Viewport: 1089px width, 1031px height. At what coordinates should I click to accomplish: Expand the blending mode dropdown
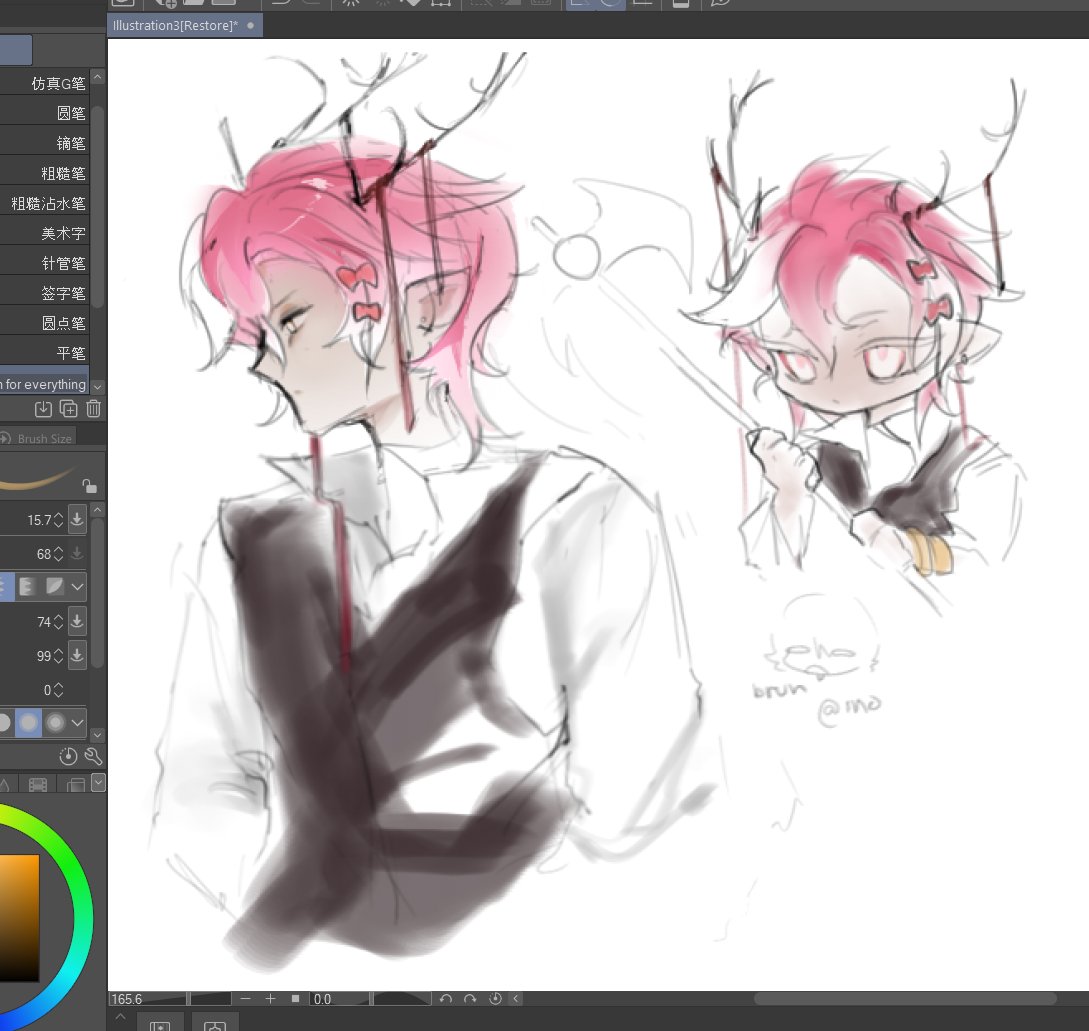pyautogui.click(x=77, y=587)
